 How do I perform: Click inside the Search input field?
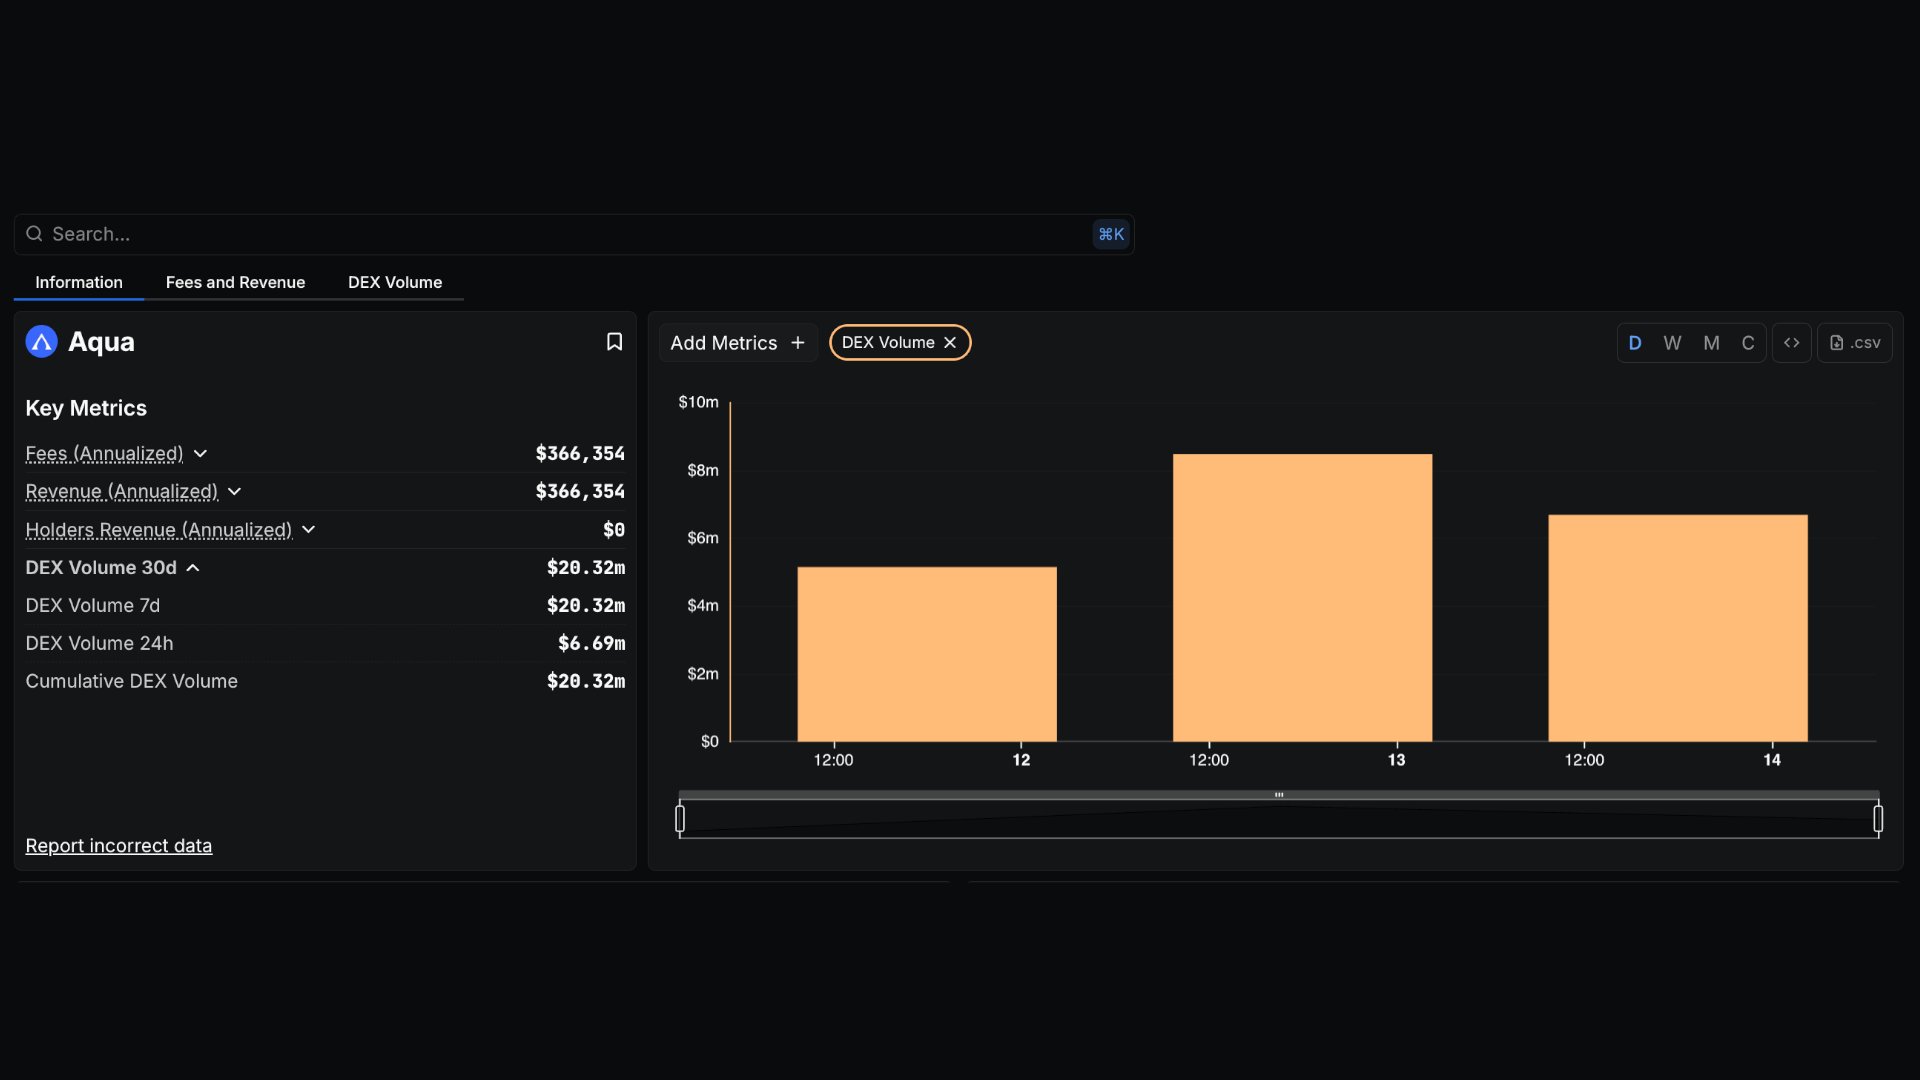(400, 233)
